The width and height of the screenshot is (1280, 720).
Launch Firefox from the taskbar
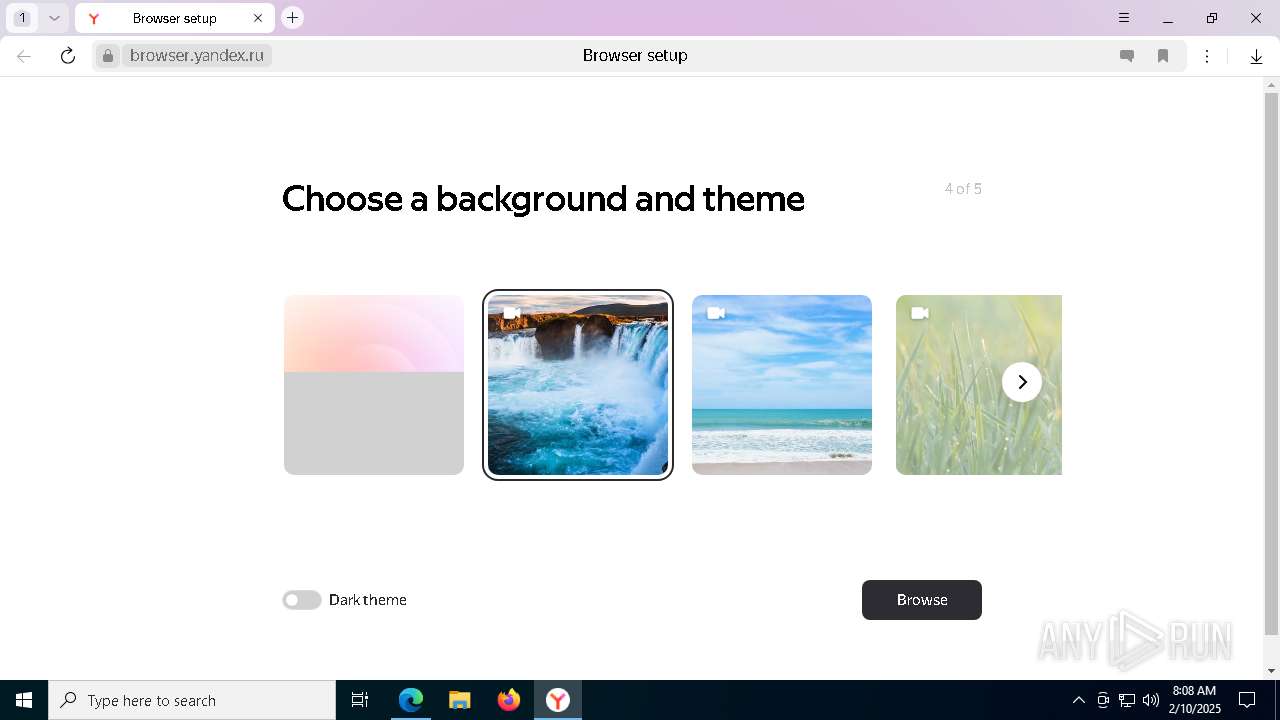[509, 700]
